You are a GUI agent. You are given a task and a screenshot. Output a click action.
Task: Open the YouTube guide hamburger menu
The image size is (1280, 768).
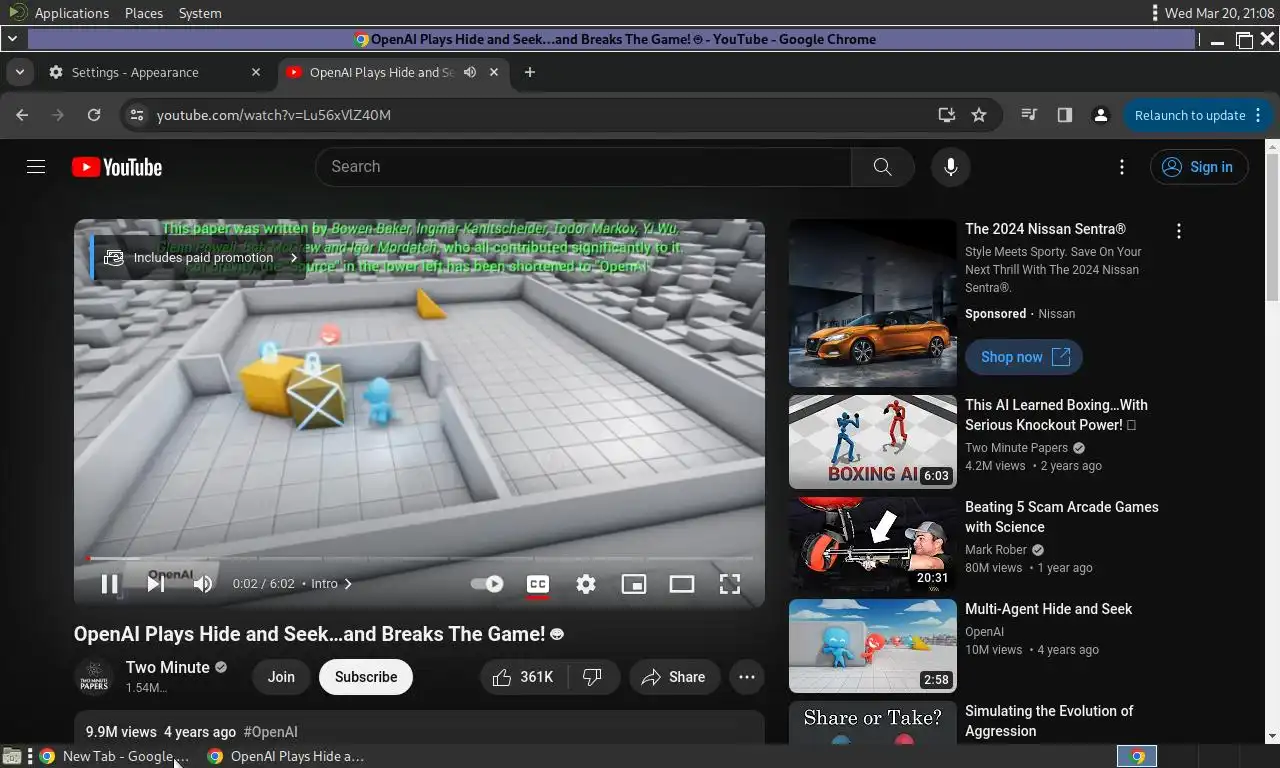tap(36, 167)
